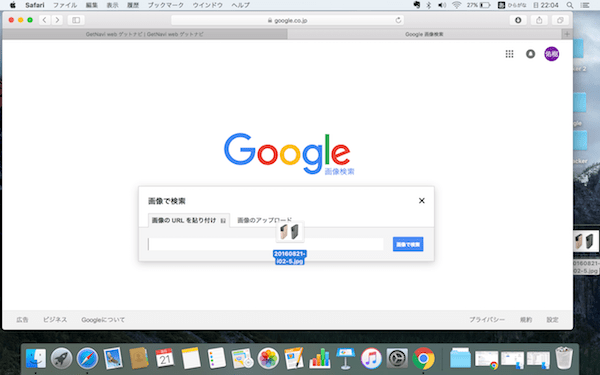Click the Safari share button
This screenshot has height=375, width=600.
pos(539,20)
